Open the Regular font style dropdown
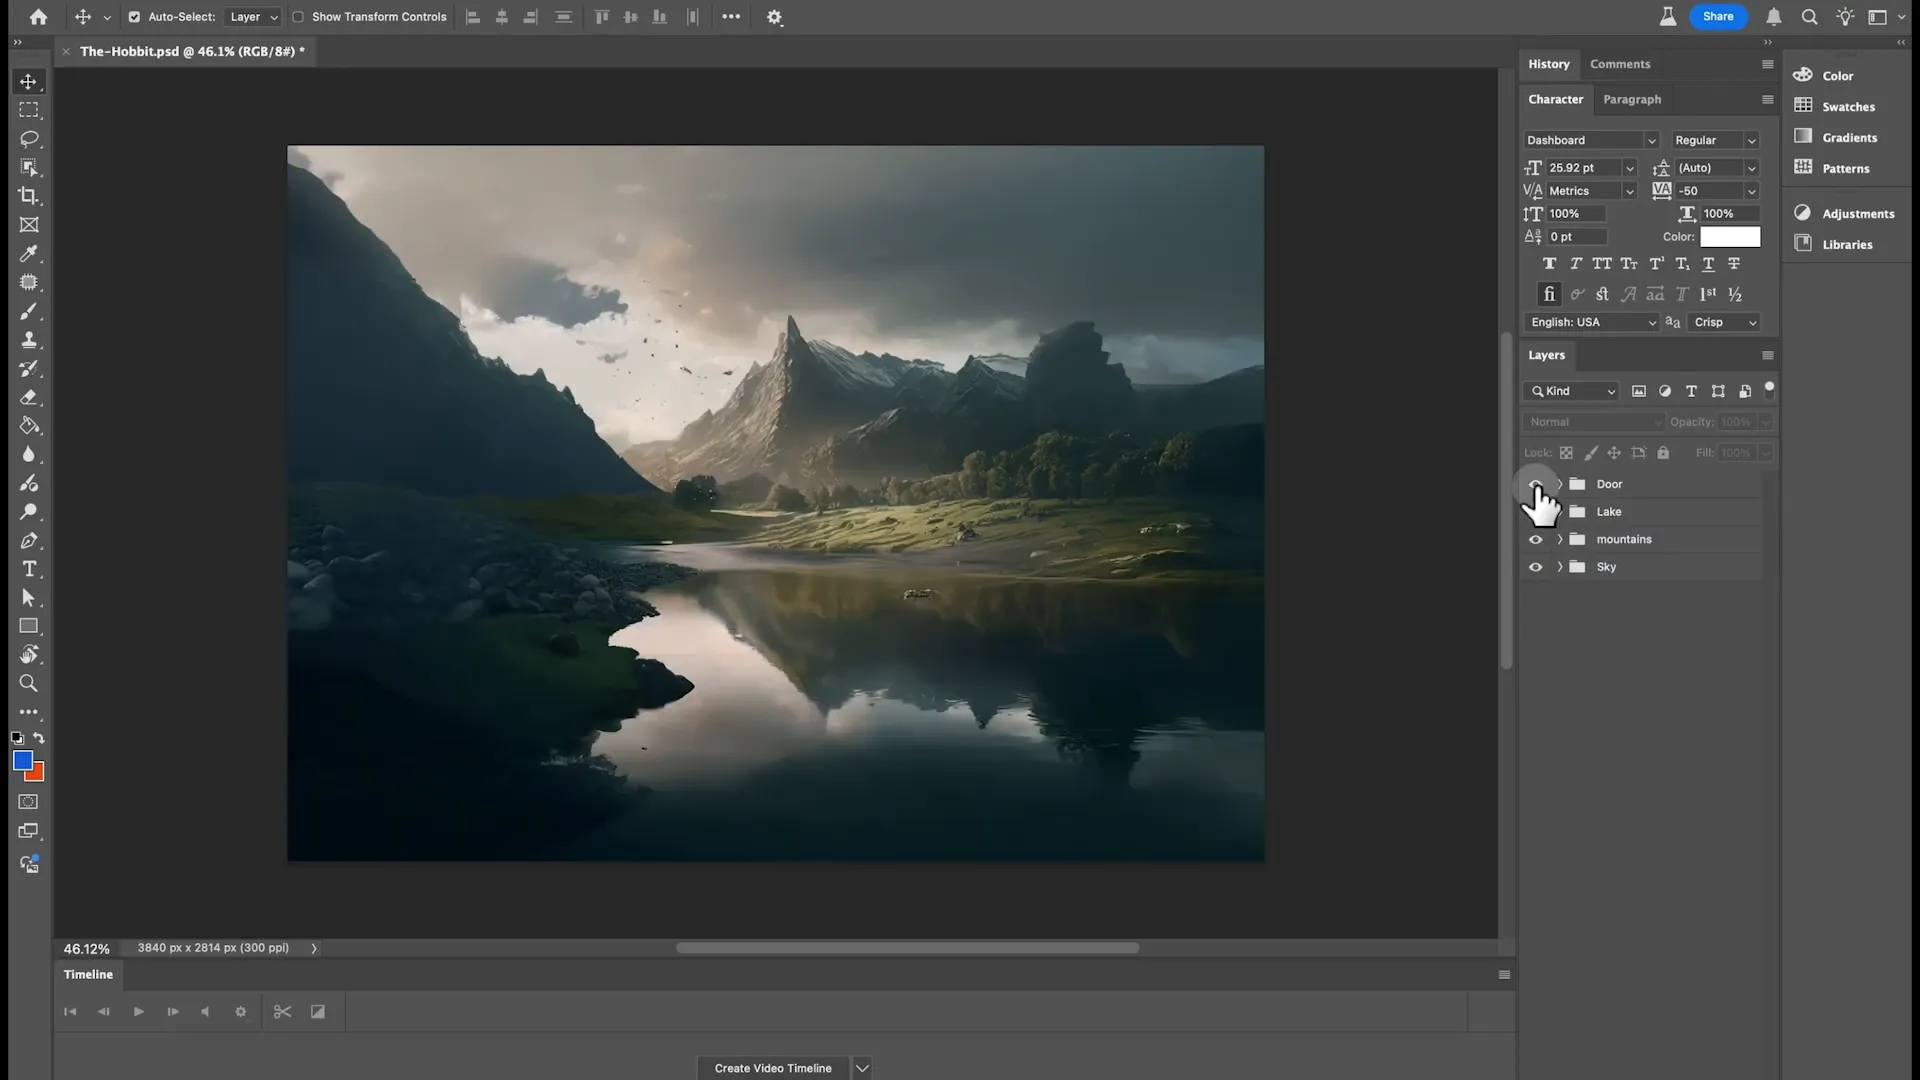This screenshot has height=1080, width=1920. tap(1715, 140)
